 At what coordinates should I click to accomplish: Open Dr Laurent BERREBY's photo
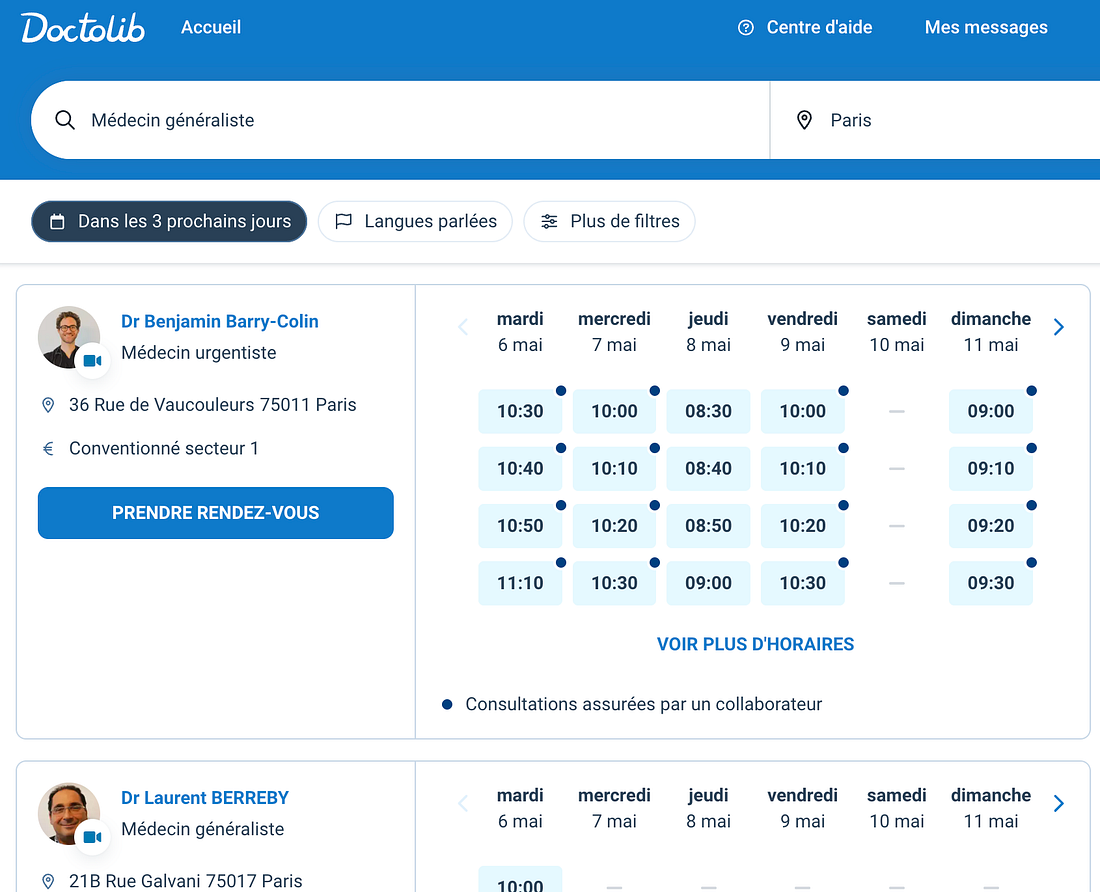coord(69,813)
